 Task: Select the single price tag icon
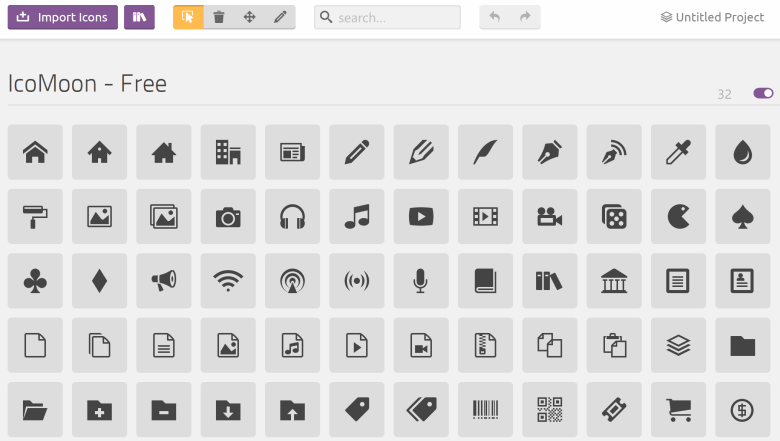357,410
